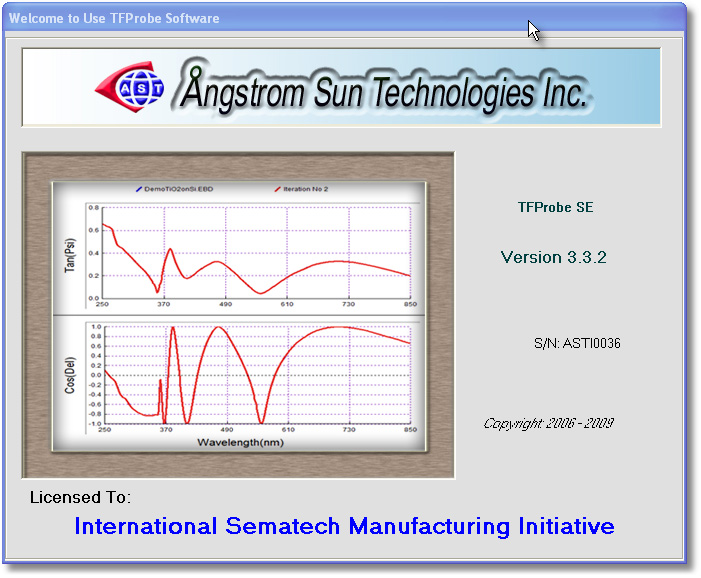Click the 'Copyright 2006 - 2009' text
This screenshot has width=701, height=578.
549,423
